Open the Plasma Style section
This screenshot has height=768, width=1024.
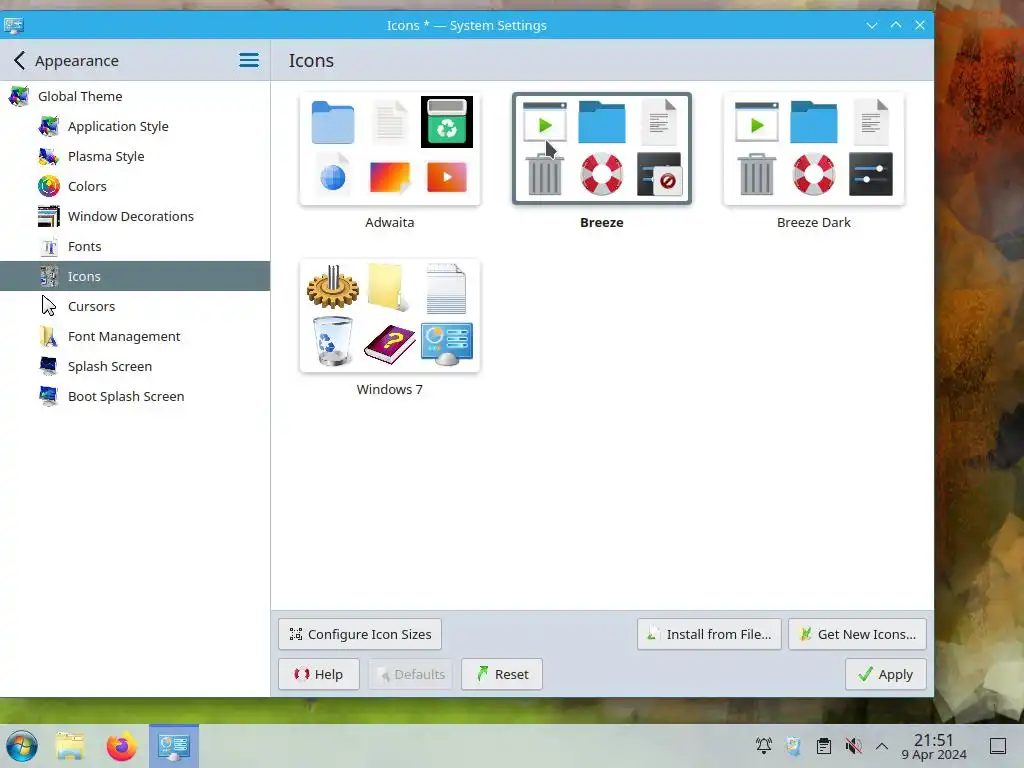pos(135,156)
